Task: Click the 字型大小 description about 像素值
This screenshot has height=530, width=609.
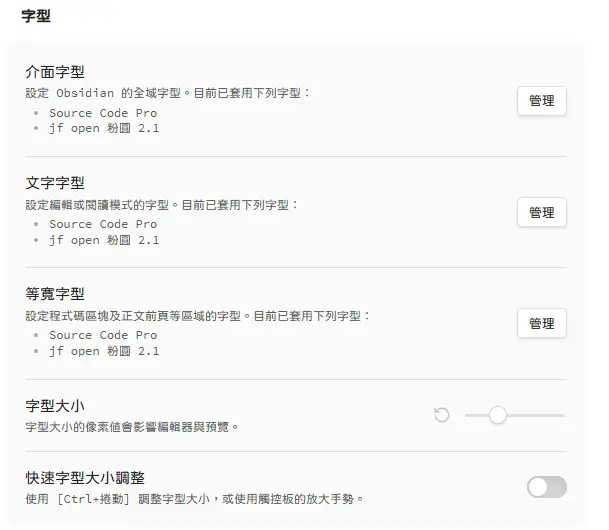Action: pyautogui.click(x=132, y=426)
